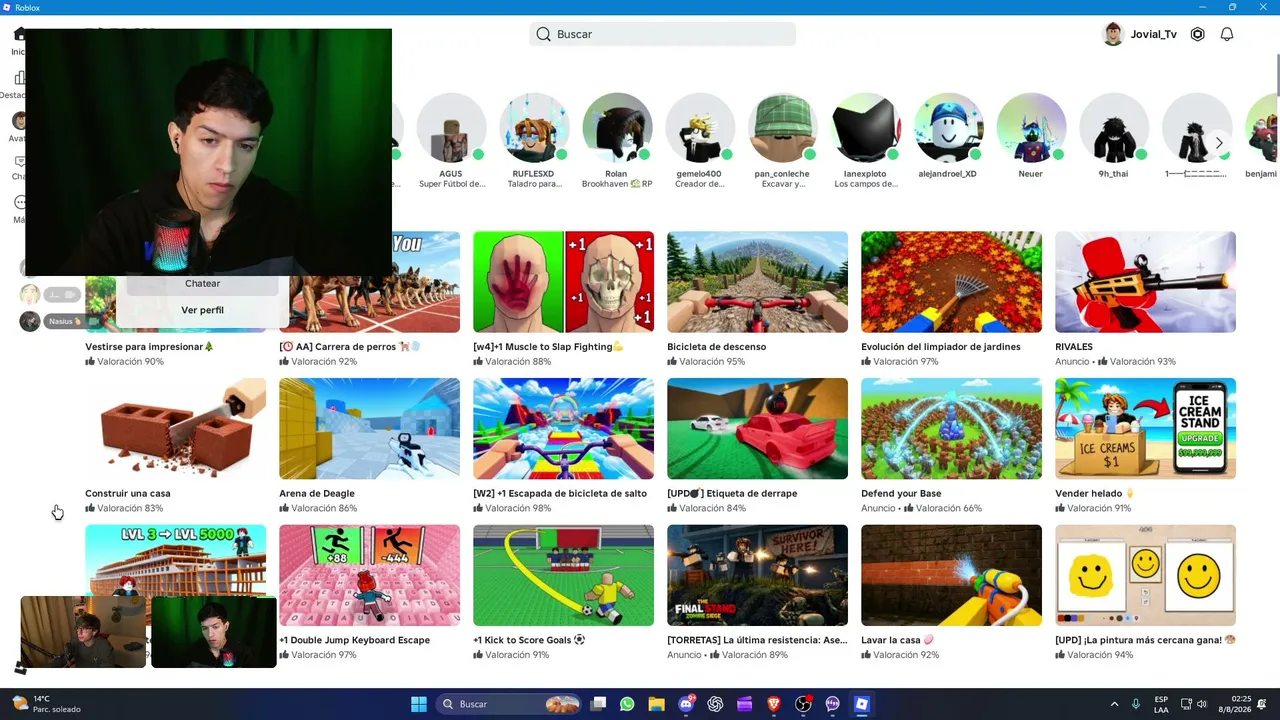
Task: Click the Roblox taskbar icon
Action: tap(862, 704)
